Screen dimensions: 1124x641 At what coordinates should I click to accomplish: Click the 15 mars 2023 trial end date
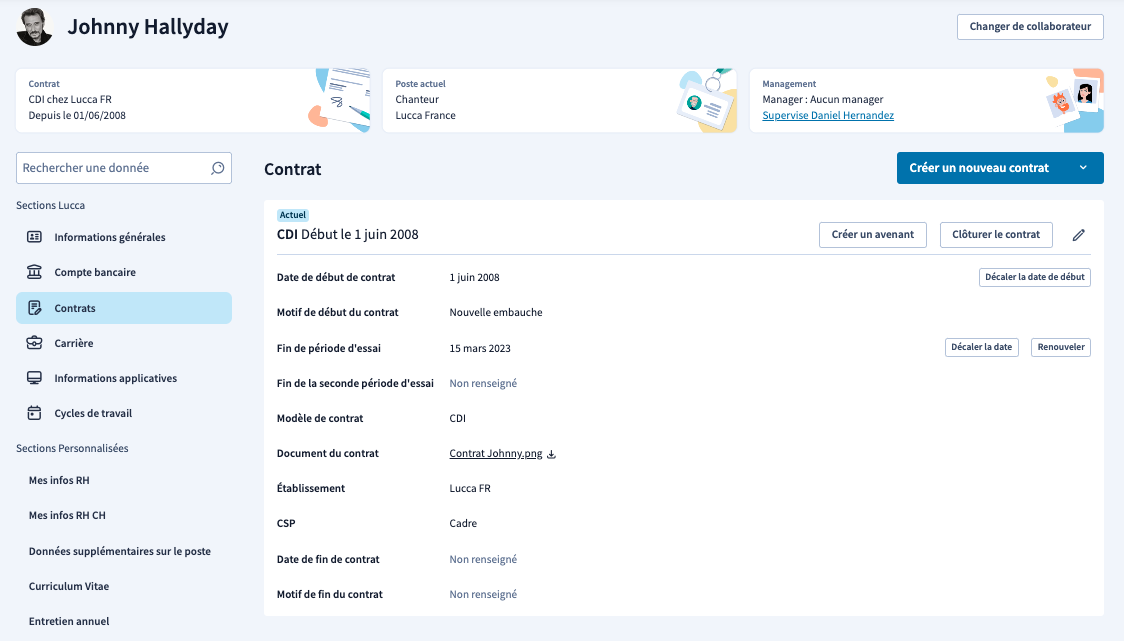click(x=480, y=348)
